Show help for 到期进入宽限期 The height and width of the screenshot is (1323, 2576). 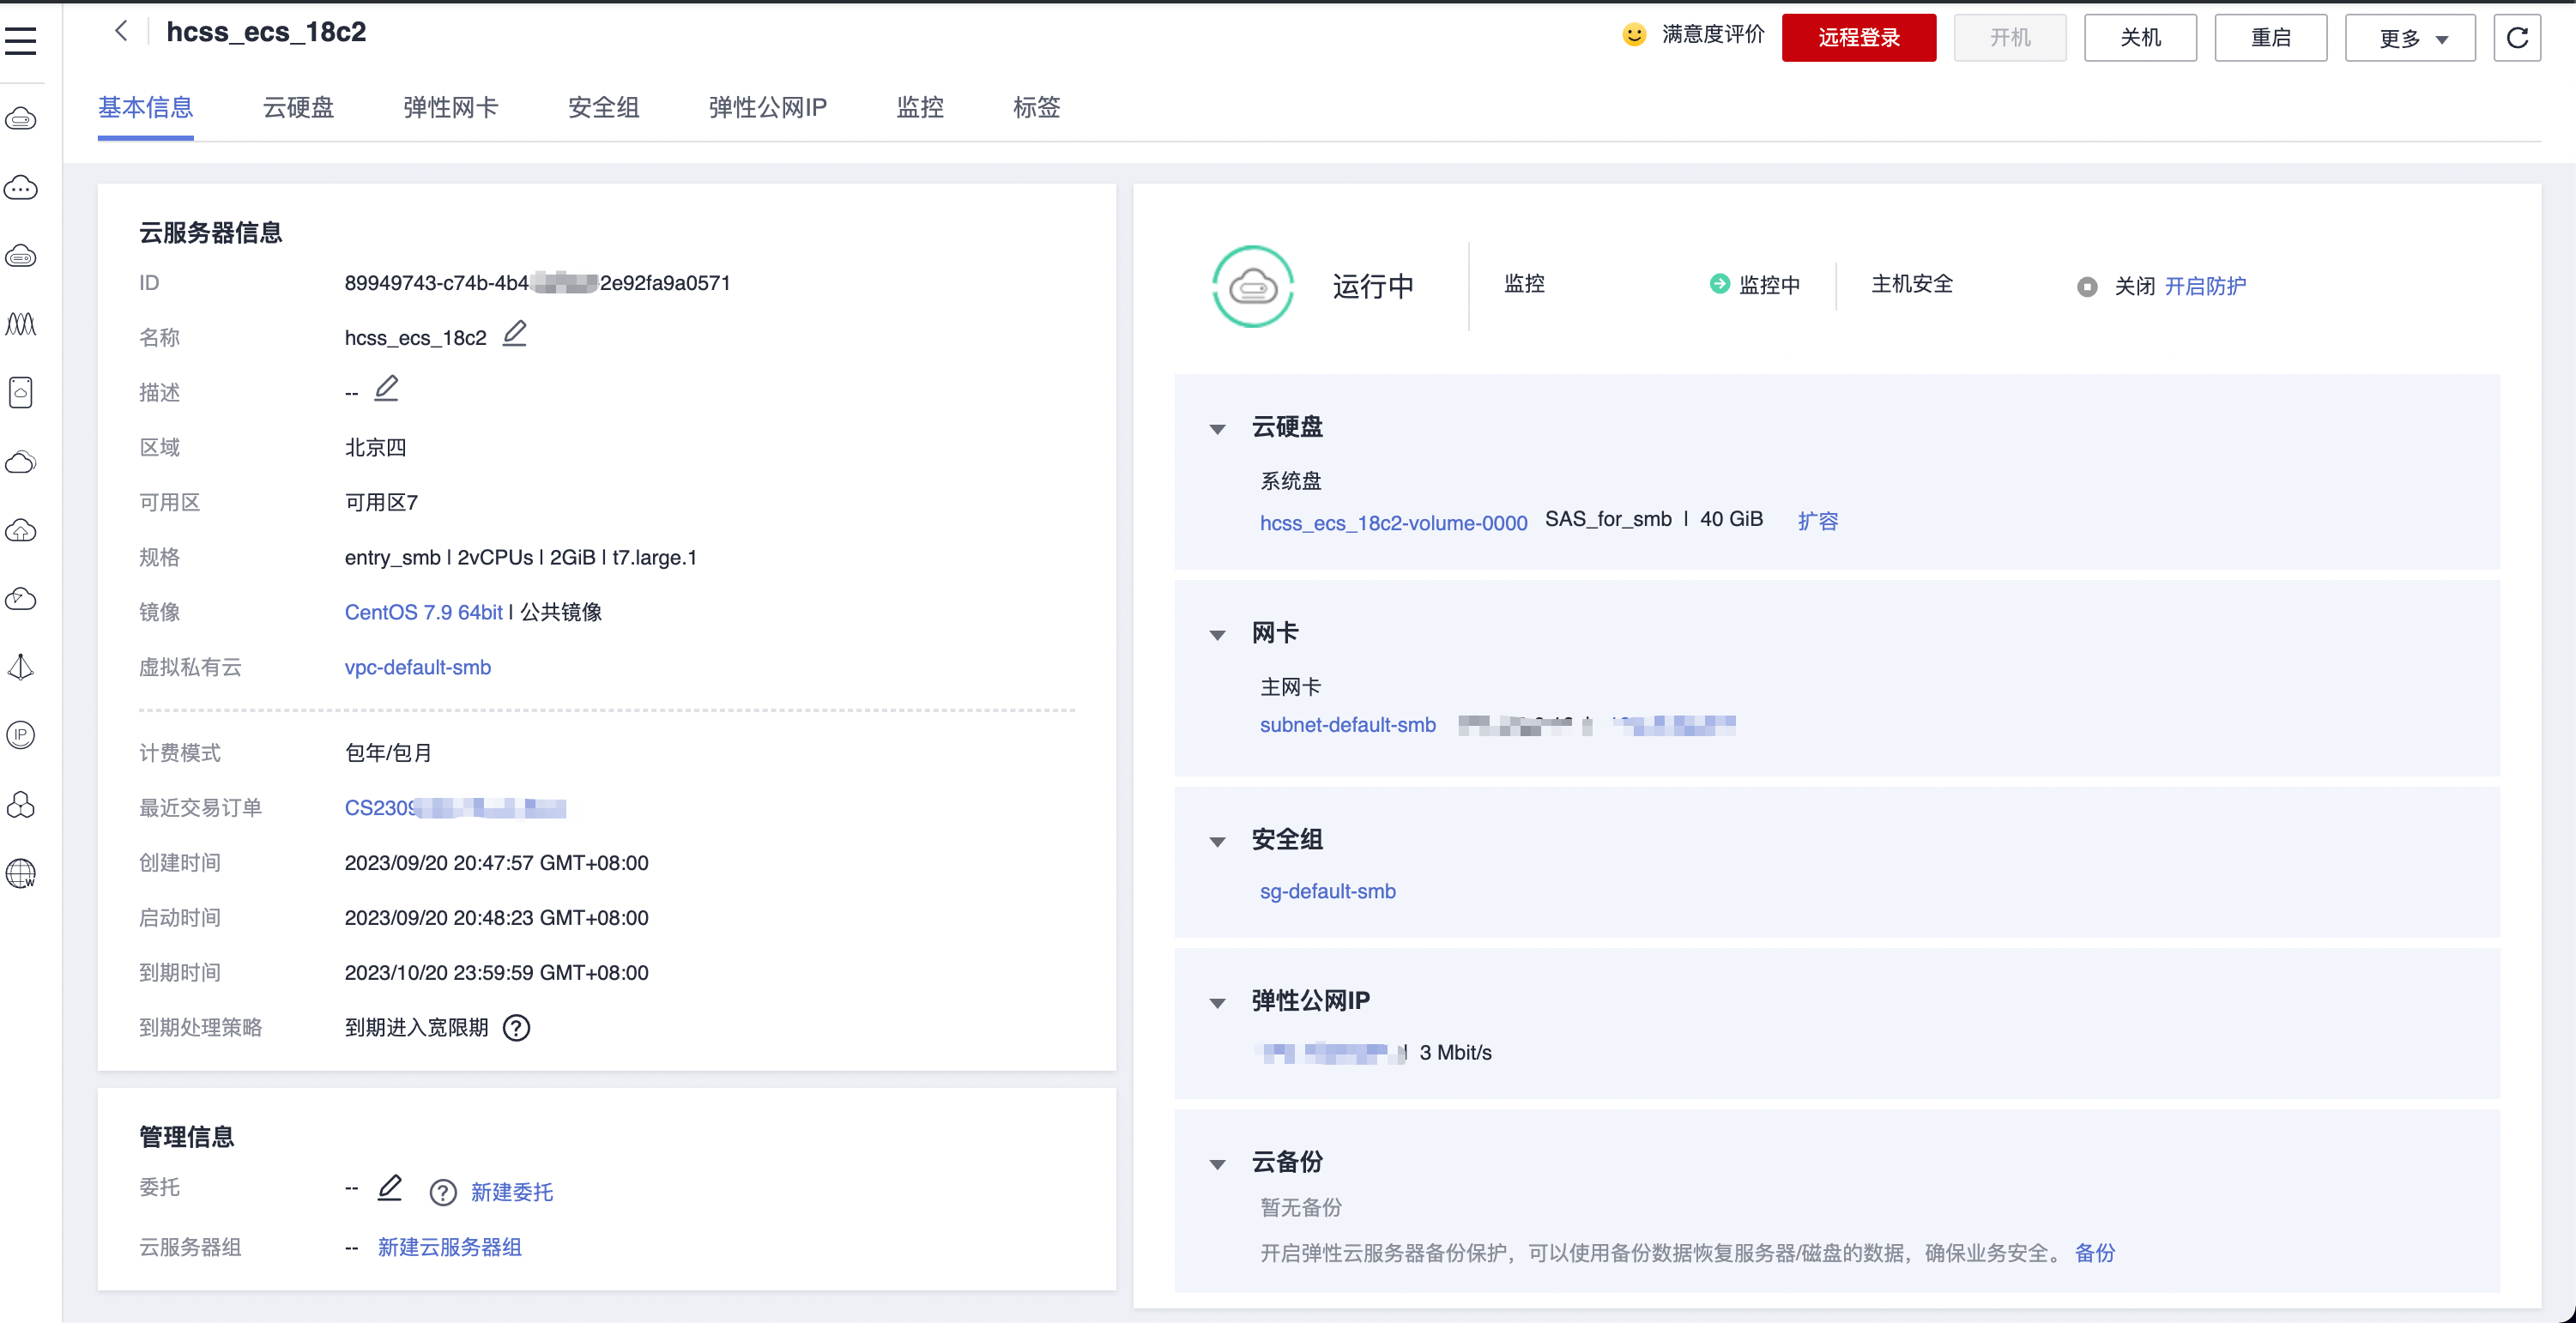point(516,1028)
